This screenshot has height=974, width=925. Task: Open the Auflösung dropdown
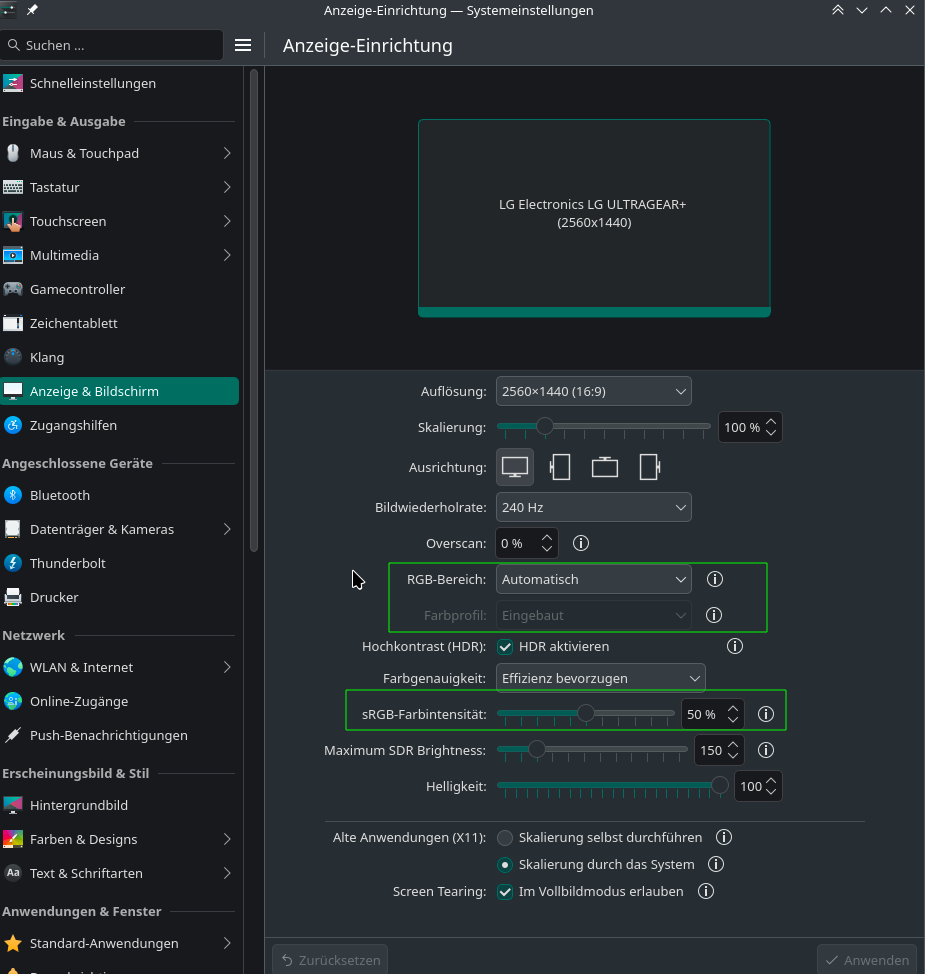pyautogui.click(x=593, y=391)
